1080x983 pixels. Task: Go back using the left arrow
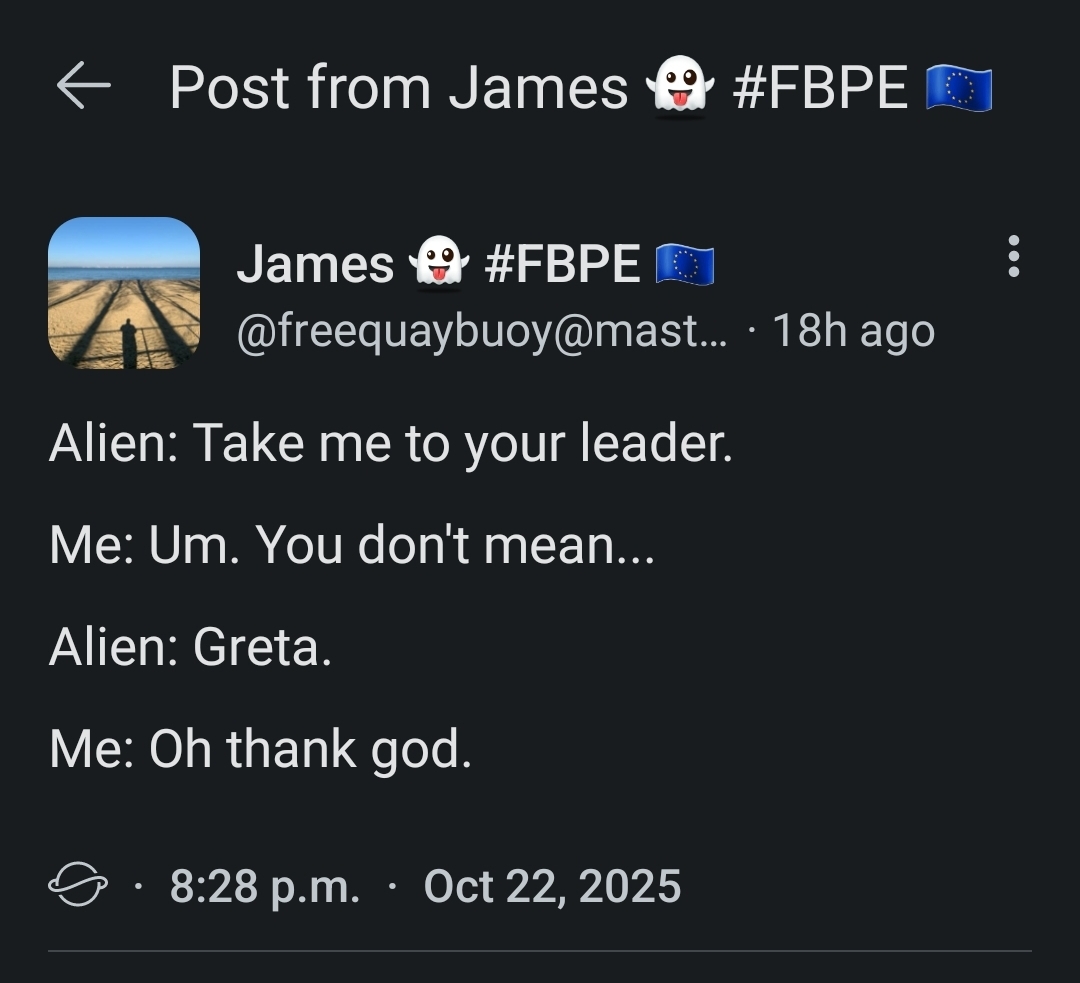coord(84,87)
